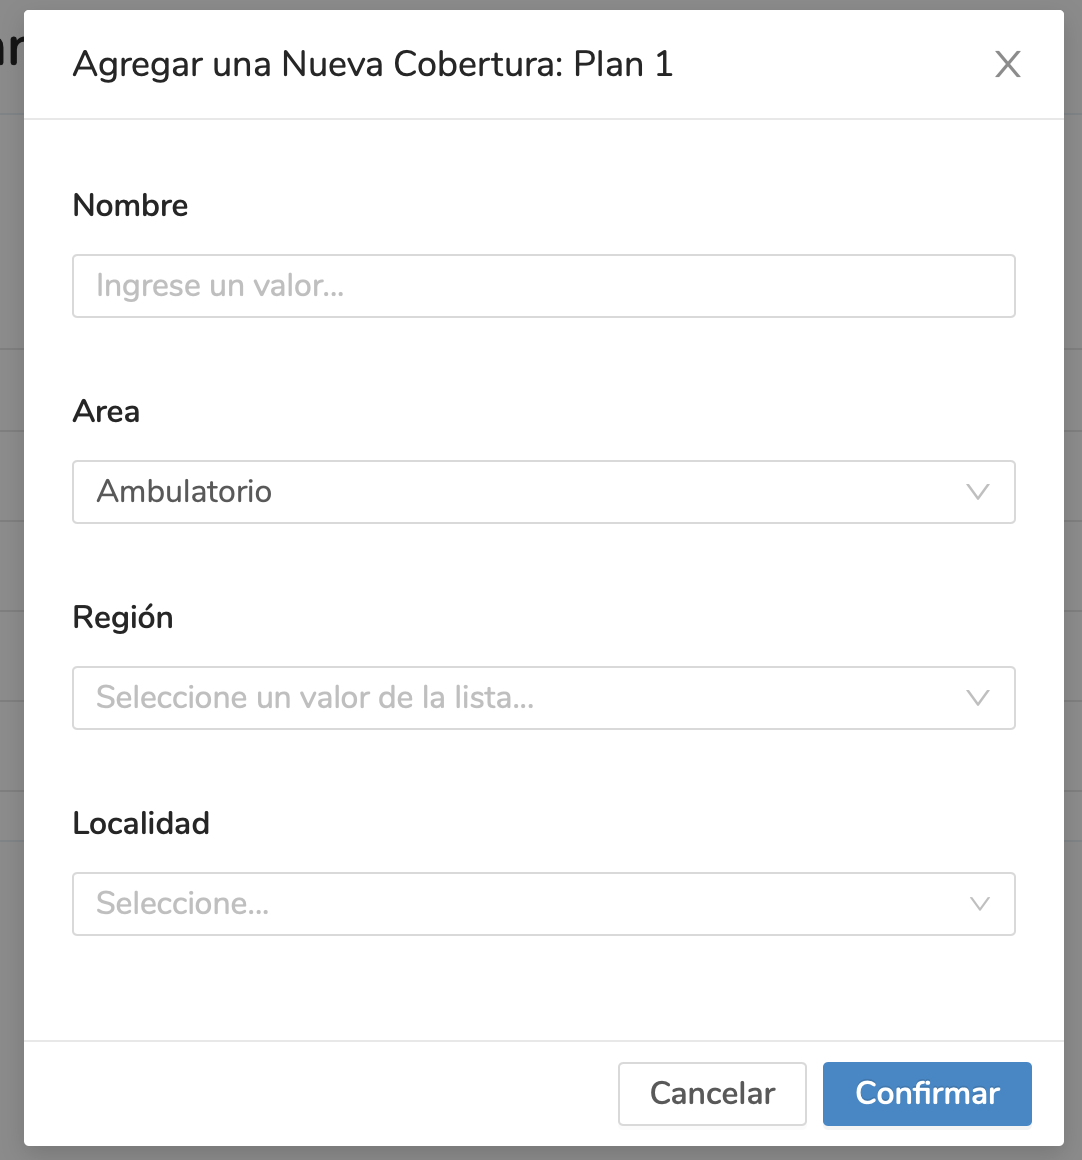This screenshot has height=1160, width=1082.
Task: Click the Cancelar button
Action: pos(712,1094)
